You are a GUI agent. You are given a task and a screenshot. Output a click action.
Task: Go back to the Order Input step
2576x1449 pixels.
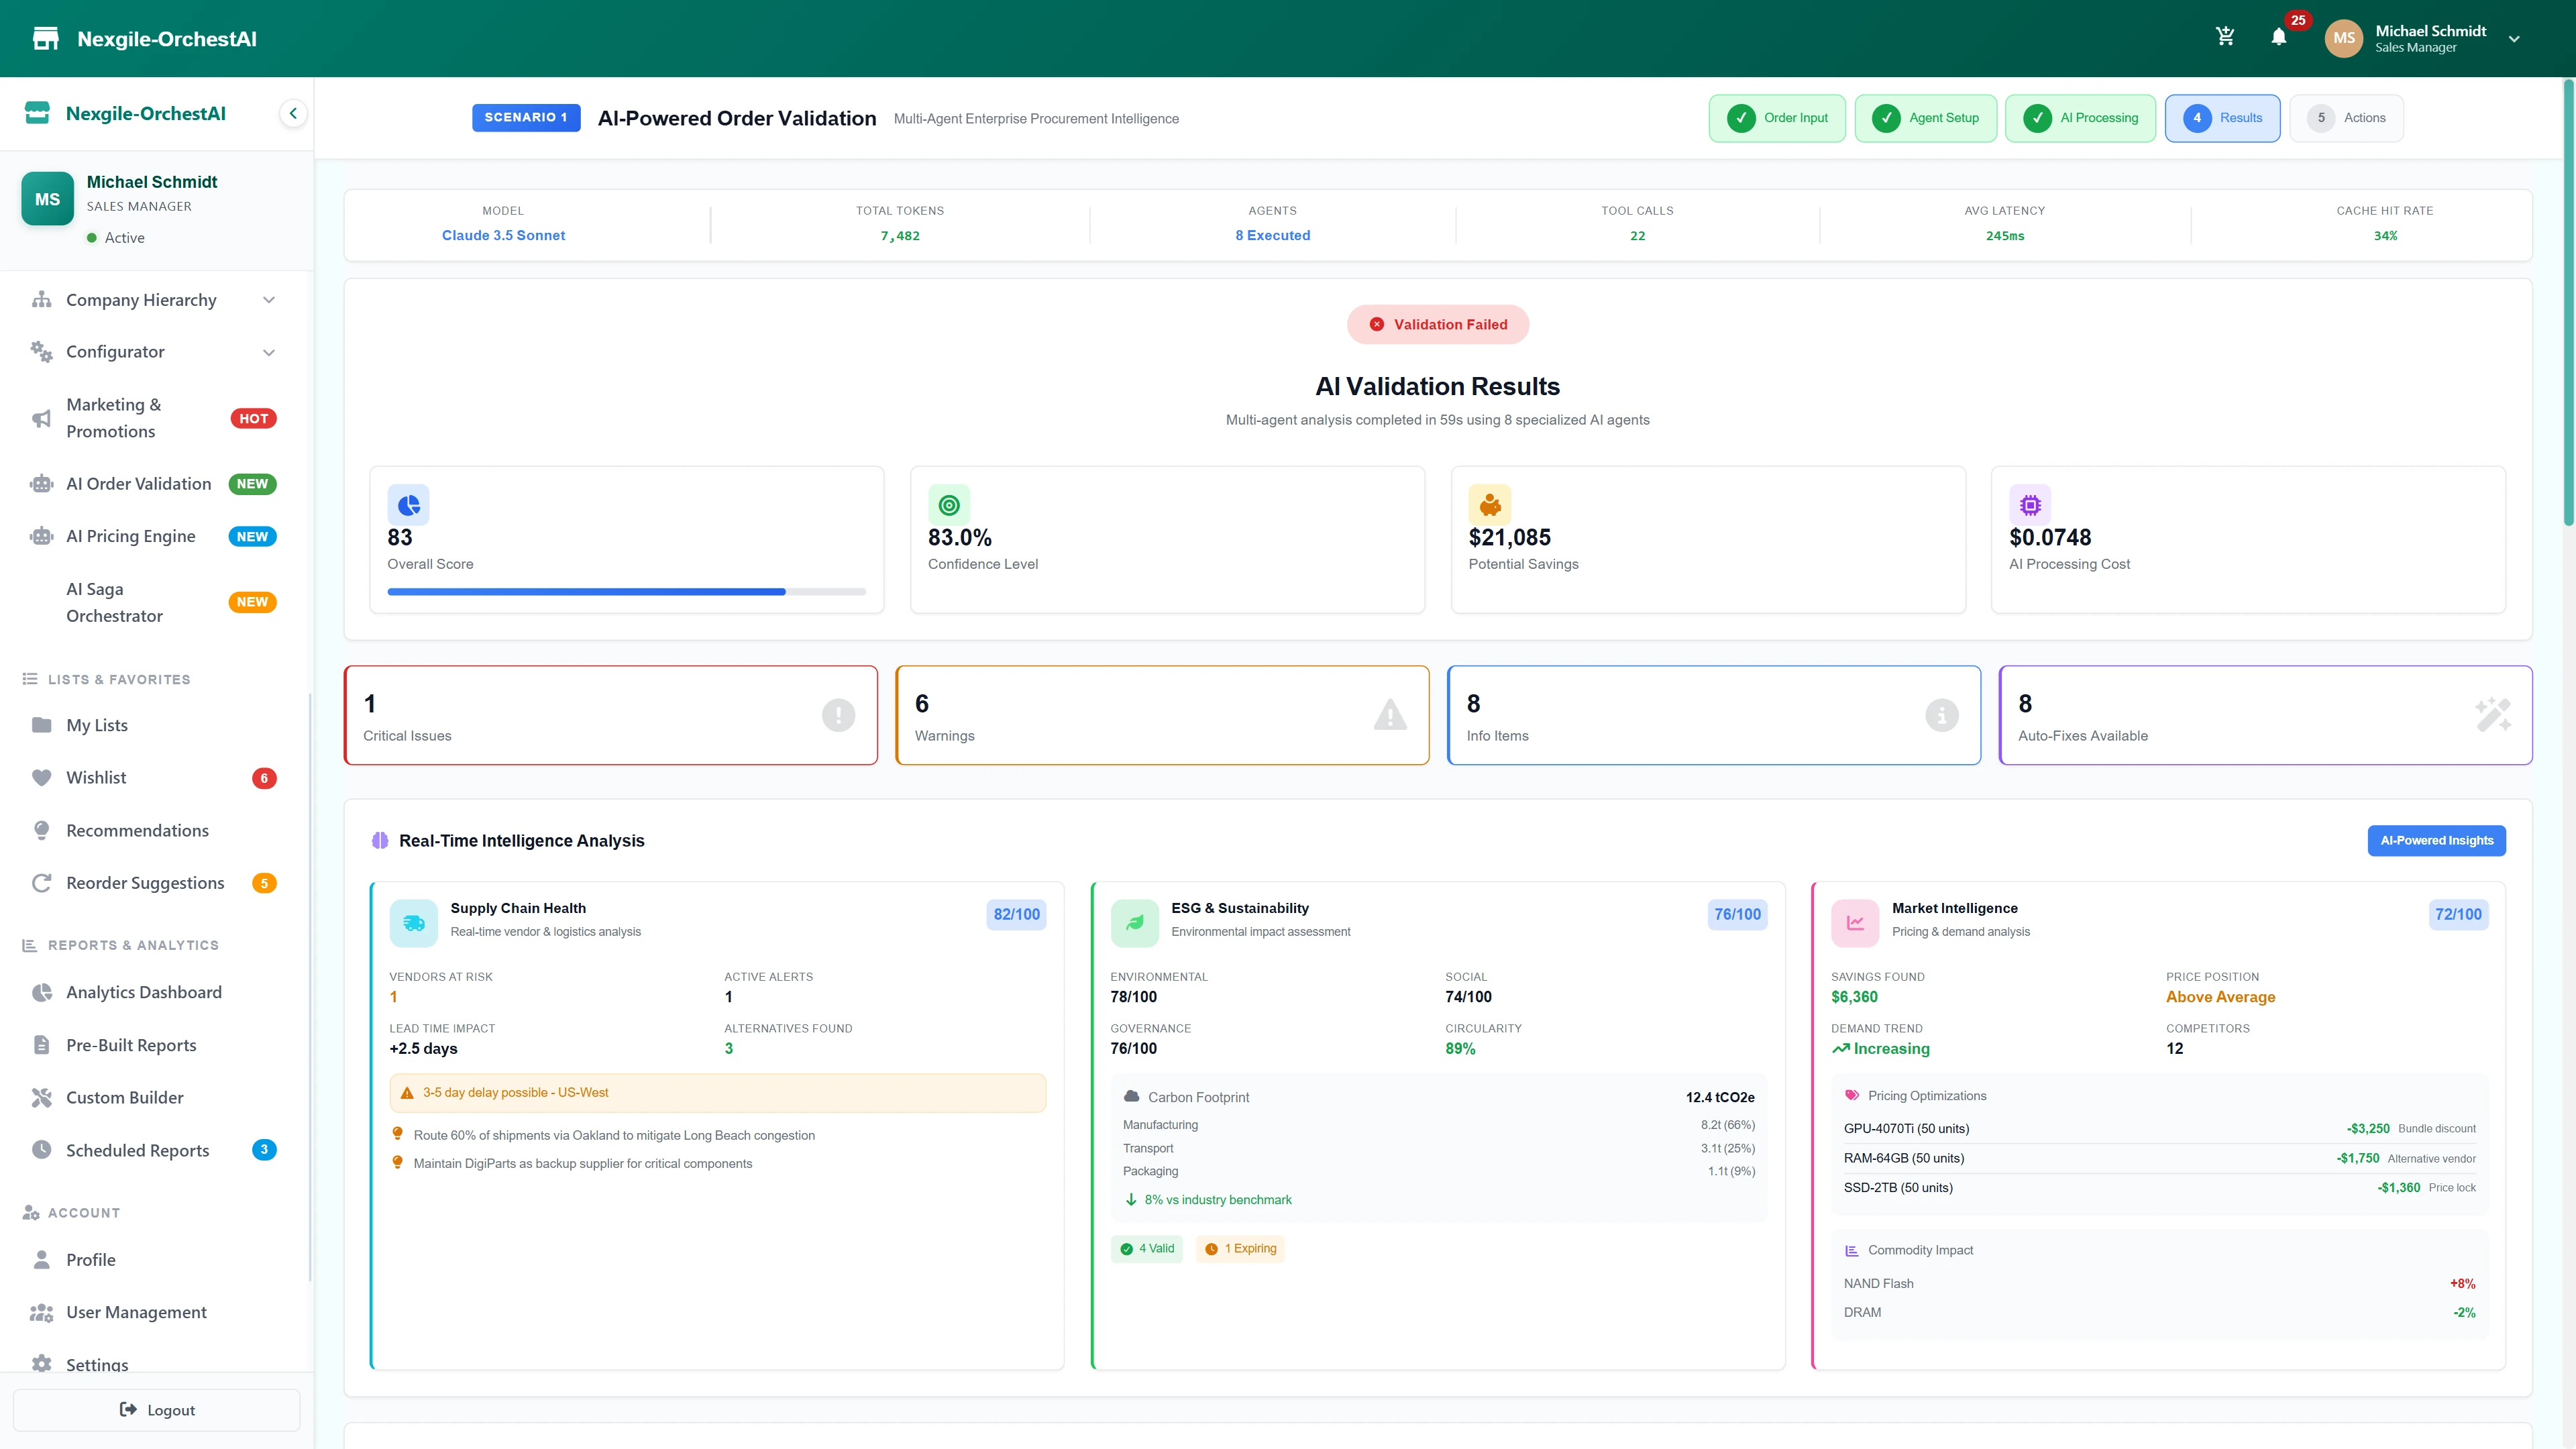pyautogui.click(x=1777, y=117)
